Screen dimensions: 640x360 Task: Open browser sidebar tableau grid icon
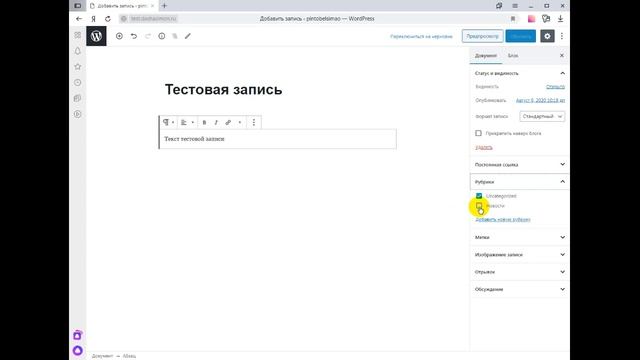pos(78,35)
